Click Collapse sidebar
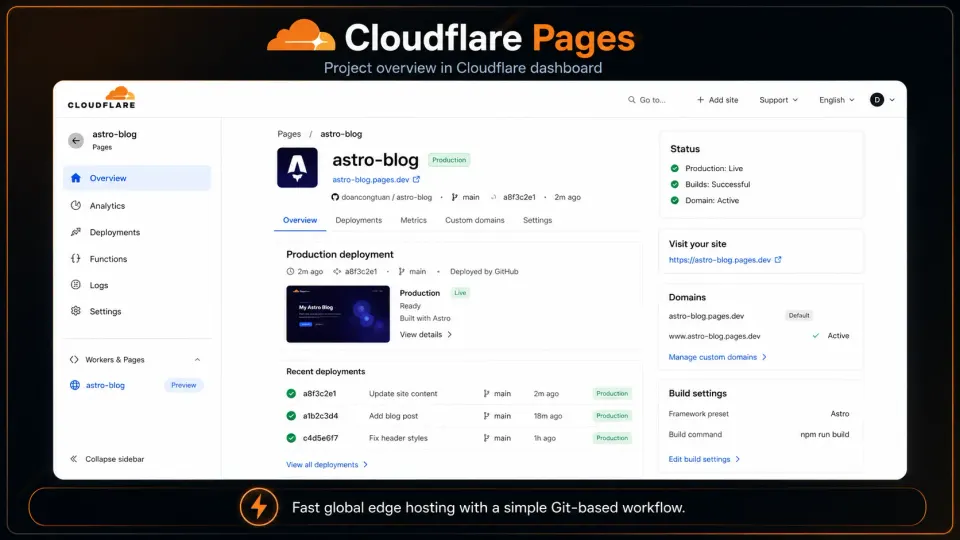 107,459
